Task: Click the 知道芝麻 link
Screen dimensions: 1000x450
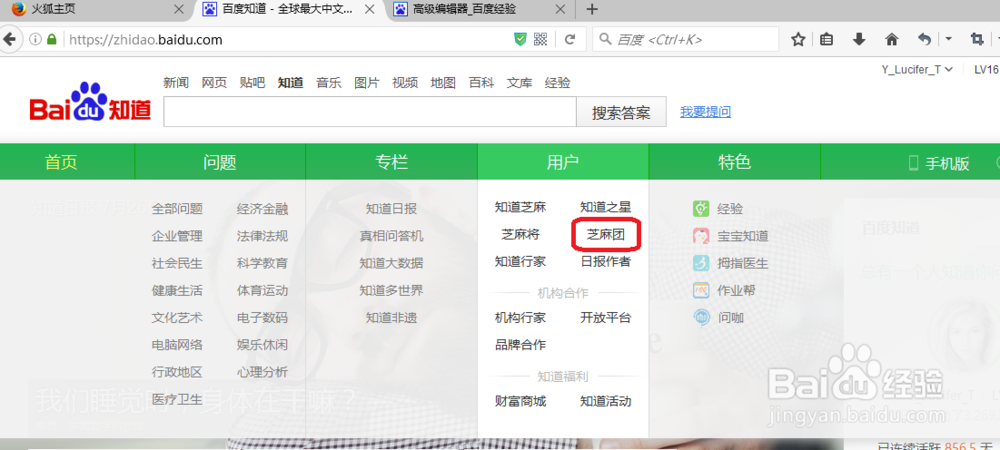Action: click(x=520, y=207)
